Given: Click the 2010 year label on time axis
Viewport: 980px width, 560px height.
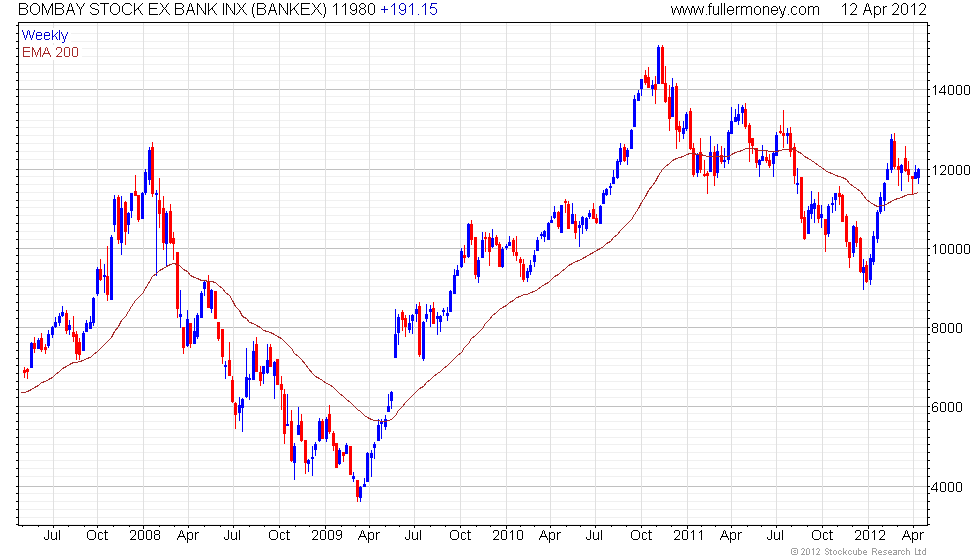Looking at the screenshot, I should point(508,536).
